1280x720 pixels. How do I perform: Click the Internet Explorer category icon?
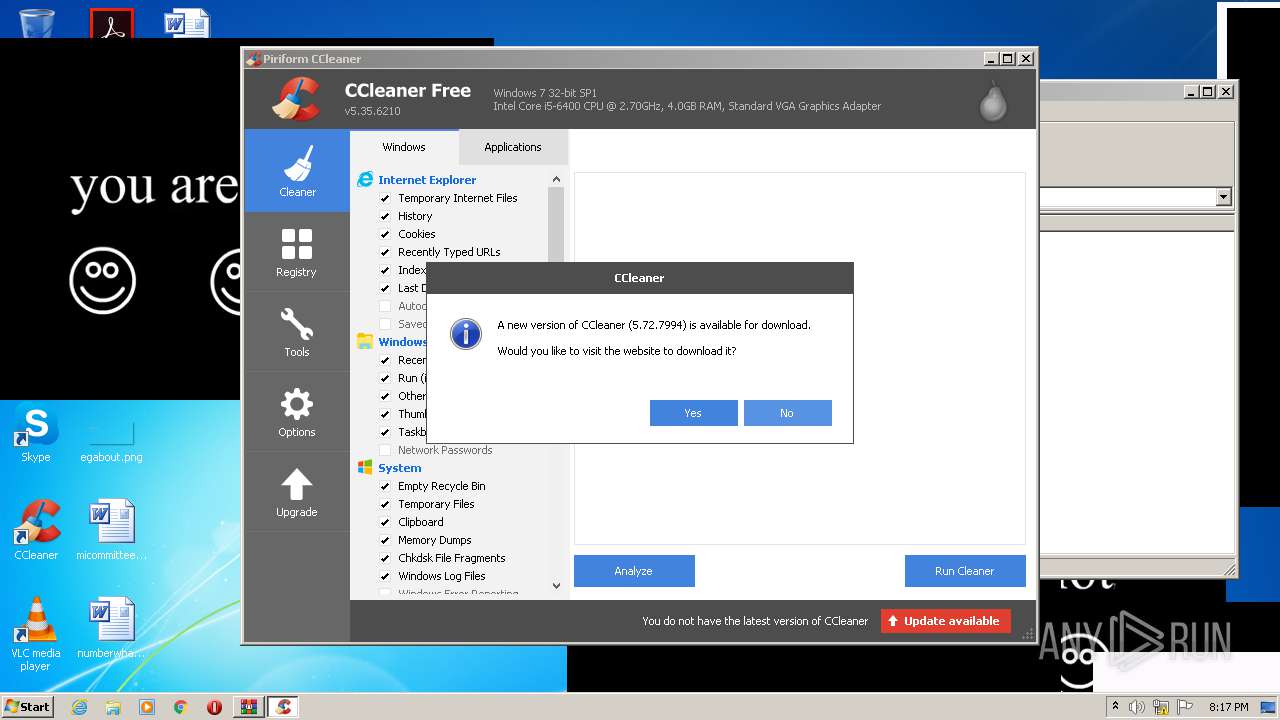point(365,180)
